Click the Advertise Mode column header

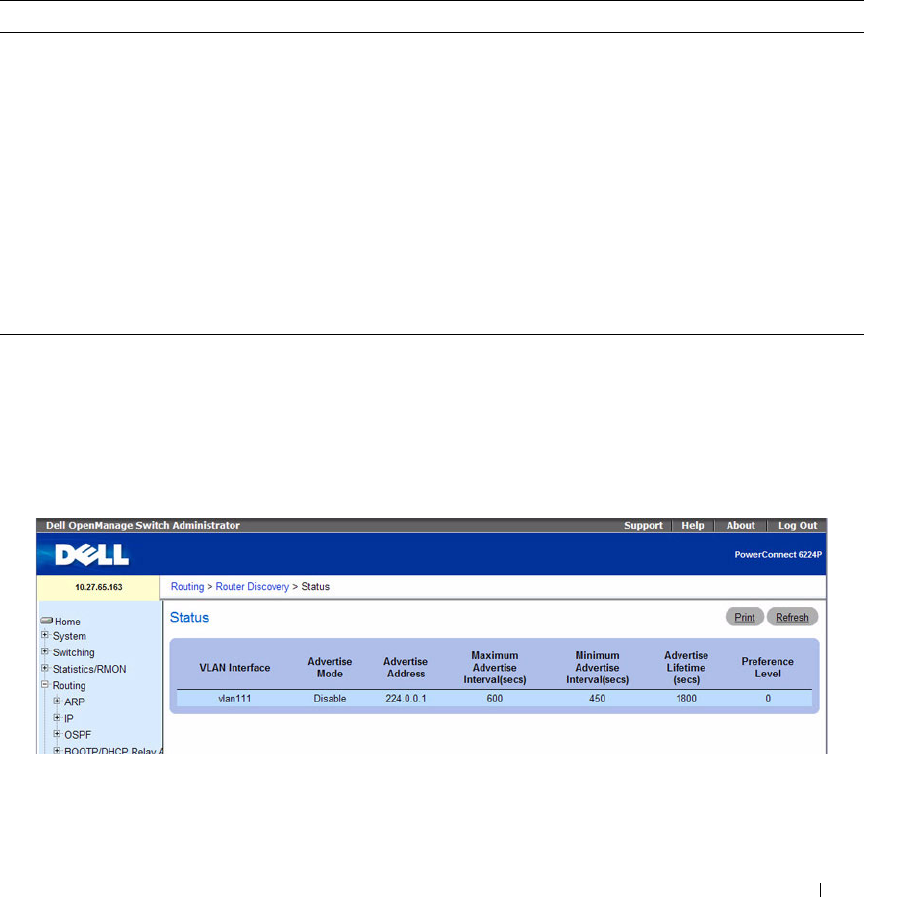click(329, 667)
